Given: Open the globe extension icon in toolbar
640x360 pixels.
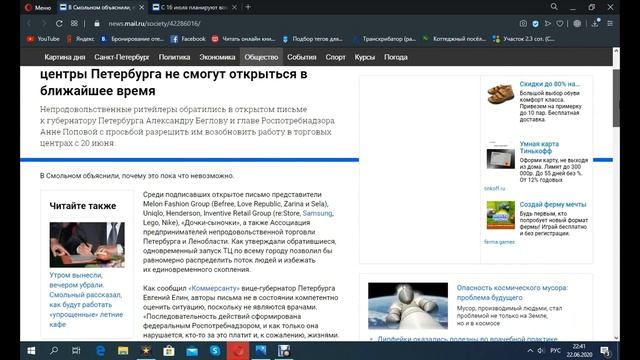Looking at the screenshot, I should [577, 24].
